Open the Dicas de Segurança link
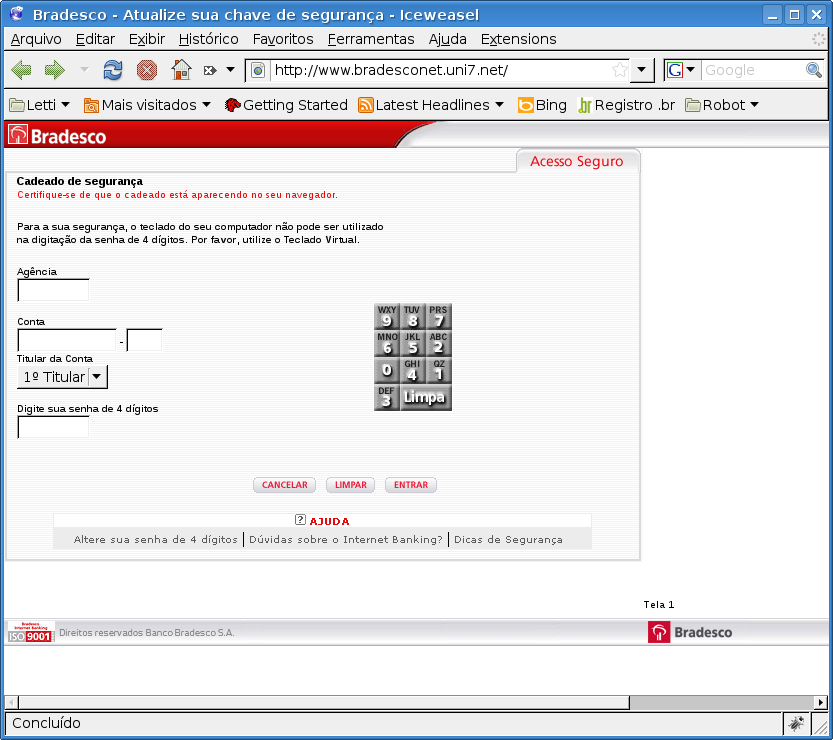The width and height of the screenshot is (833, 740). click(x=508, y=539)
